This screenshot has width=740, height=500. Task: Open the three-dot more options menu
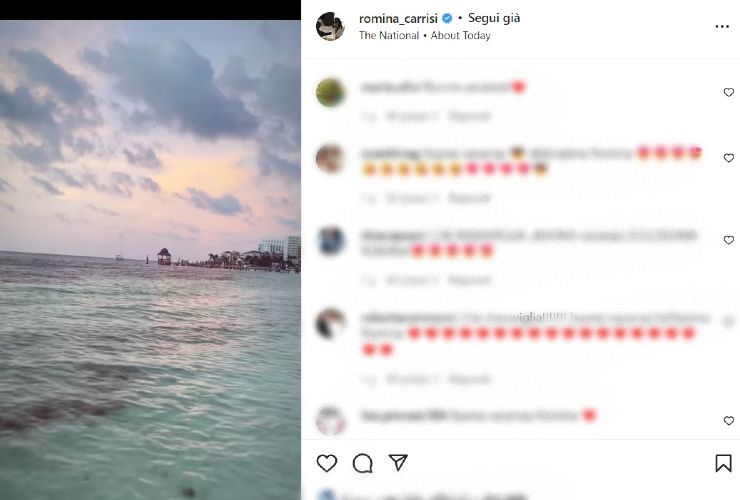[722, 27]
